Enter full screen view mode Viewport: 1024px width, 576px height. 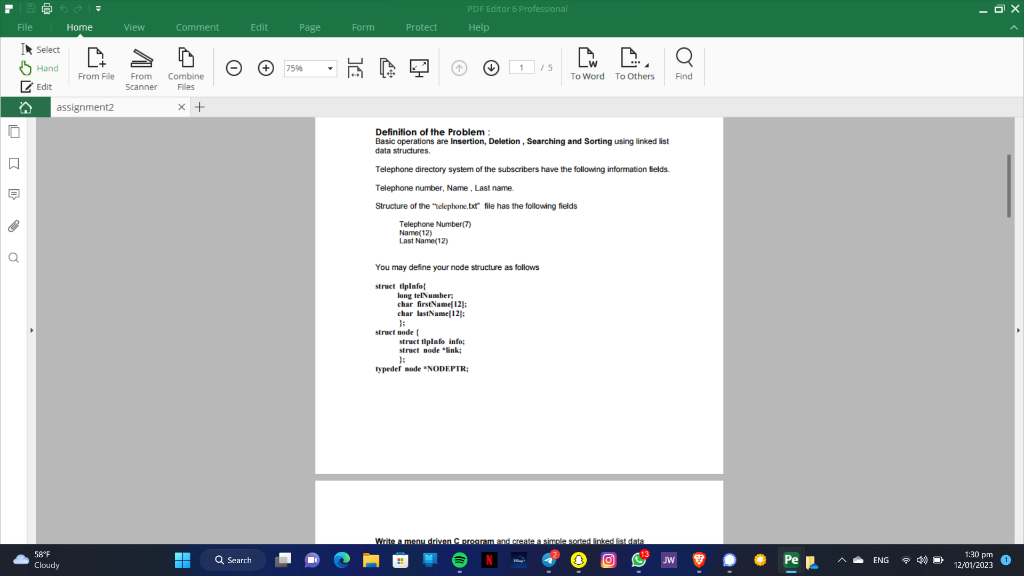[x=419, y=68]
